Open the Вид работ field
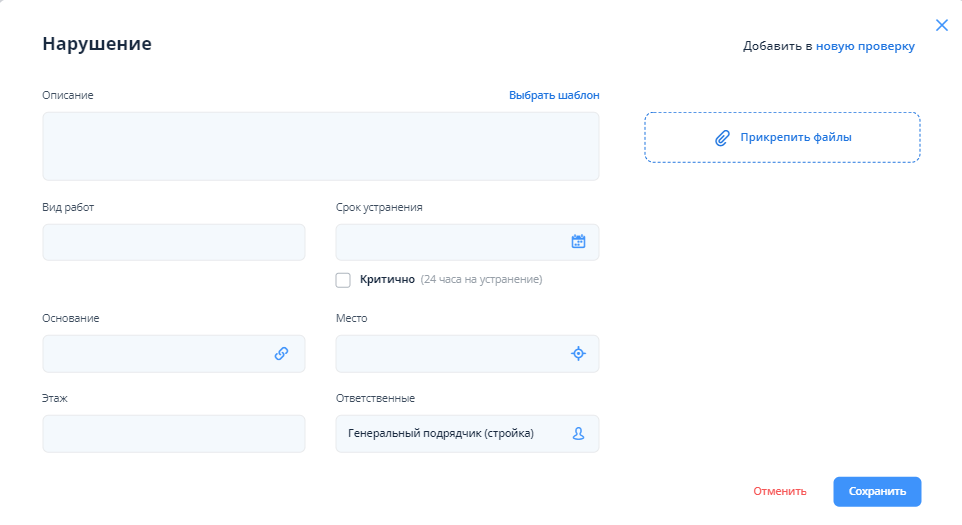The image size is (962, 525). click(173, 242)
